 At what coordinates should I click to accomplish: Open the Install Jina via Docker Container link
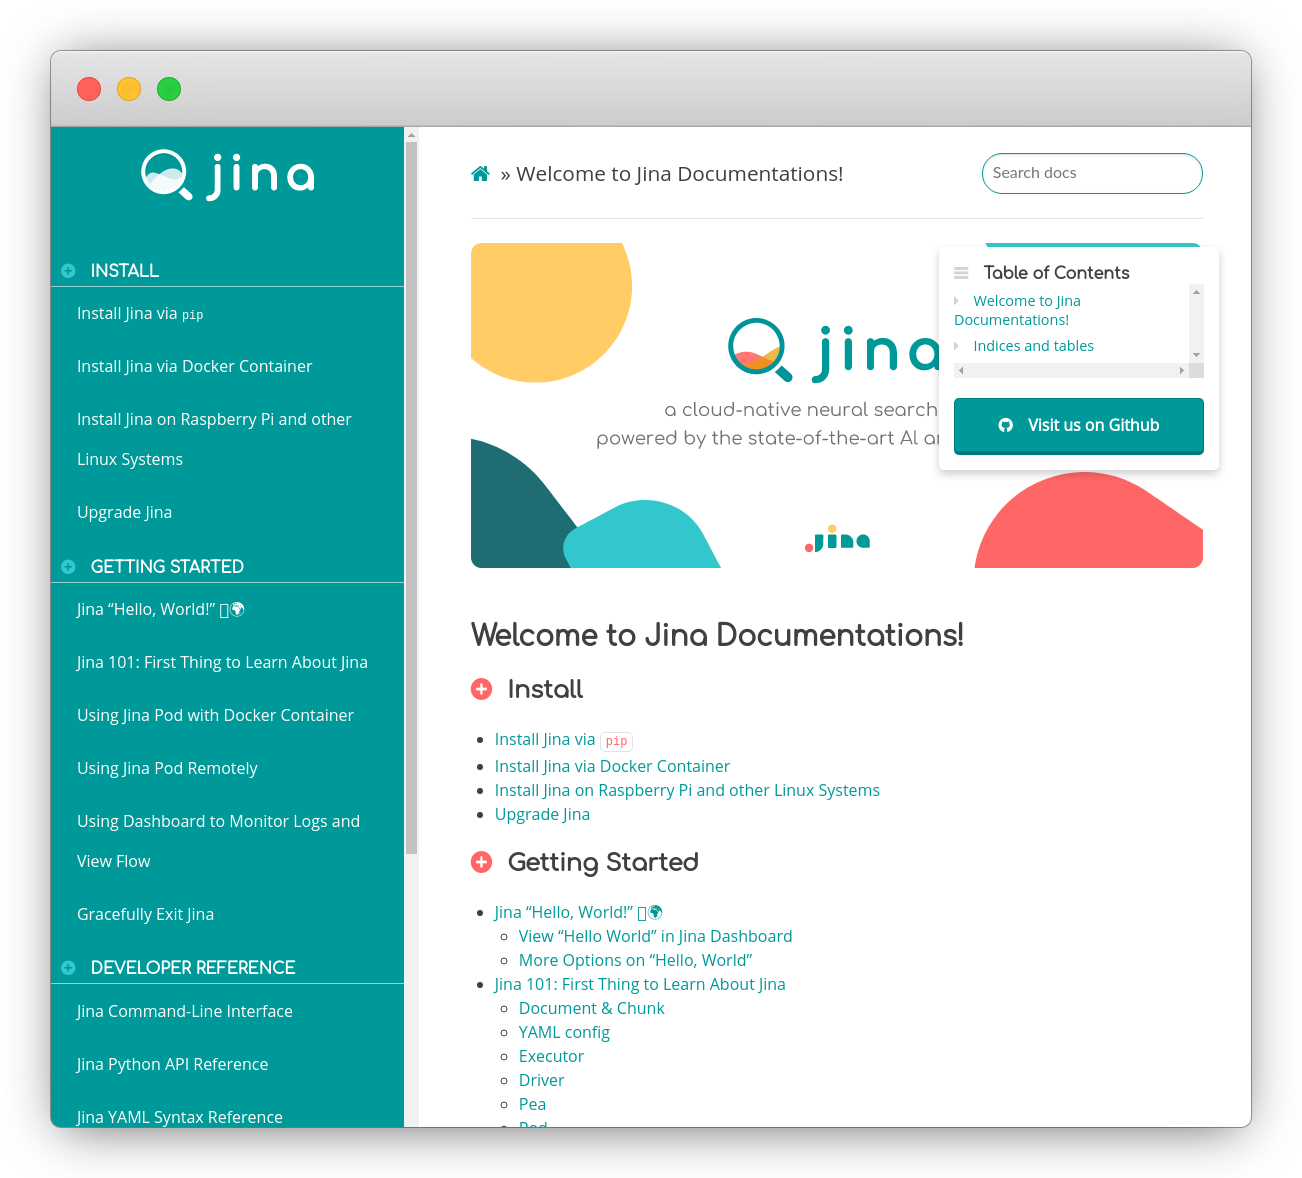[612, 766]
